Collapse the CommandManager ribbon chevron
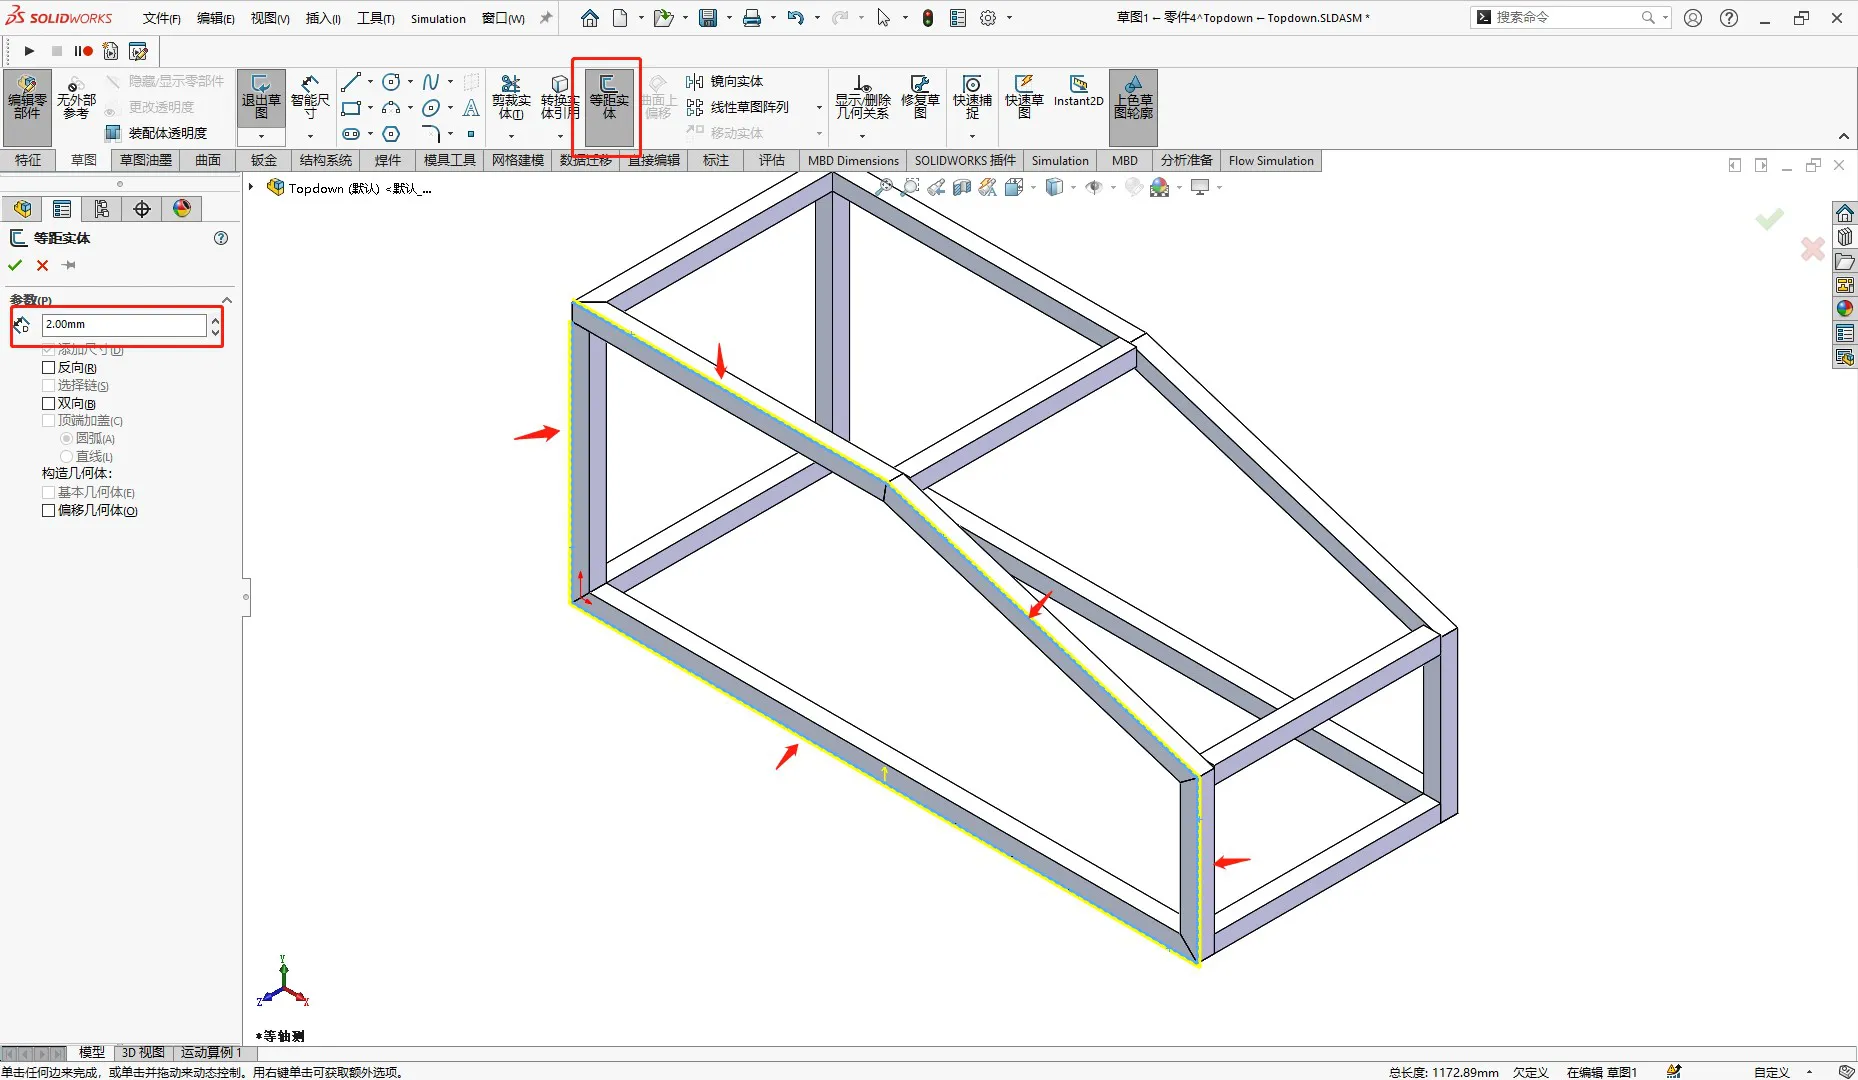The image size is (1858, 1080). [x=1844, y=136]
